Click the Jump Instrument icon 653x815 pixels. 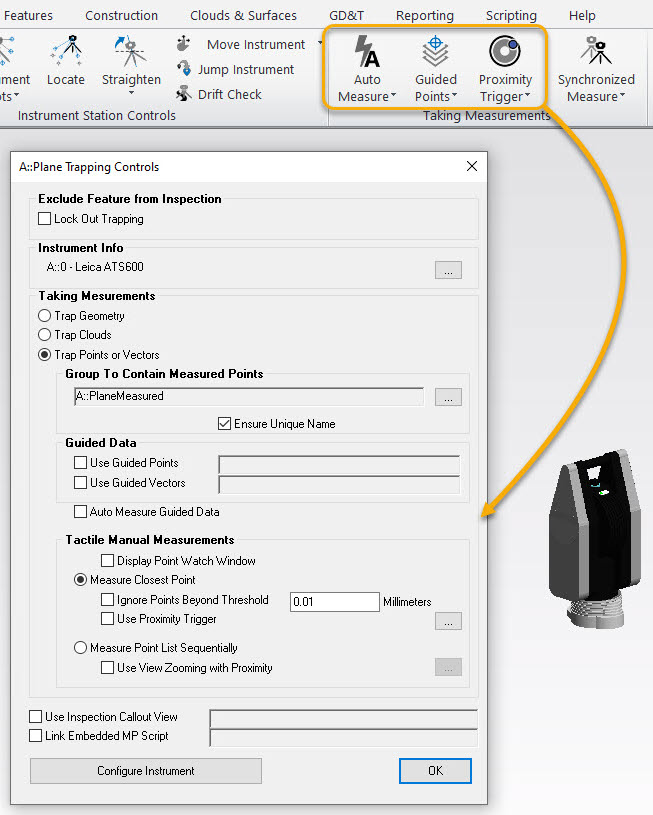coord(184,68)
